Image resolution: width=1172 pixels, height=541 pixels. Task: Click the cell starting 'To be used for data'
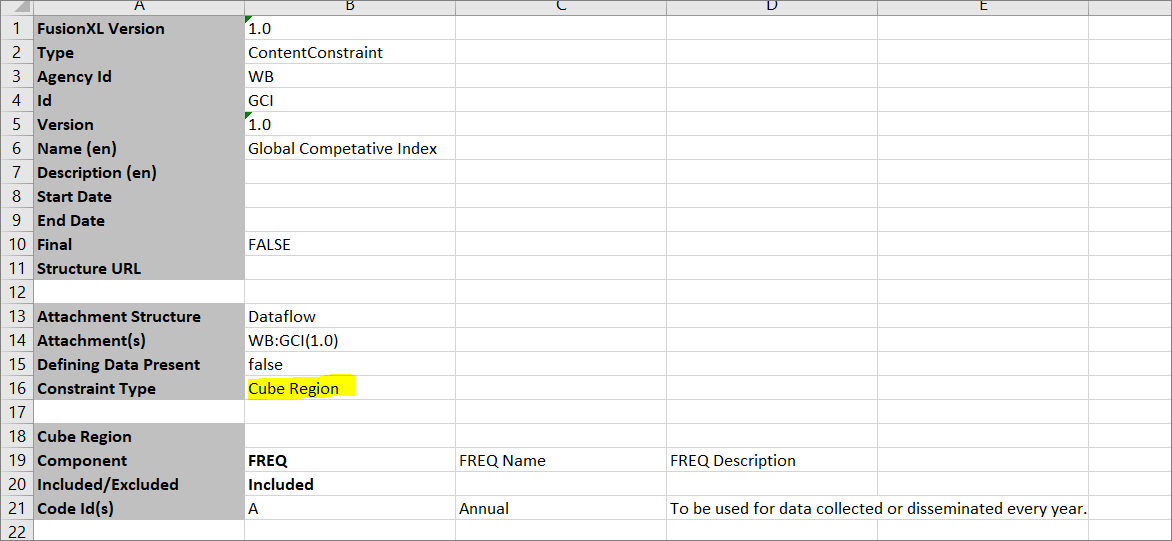(877, 509)
